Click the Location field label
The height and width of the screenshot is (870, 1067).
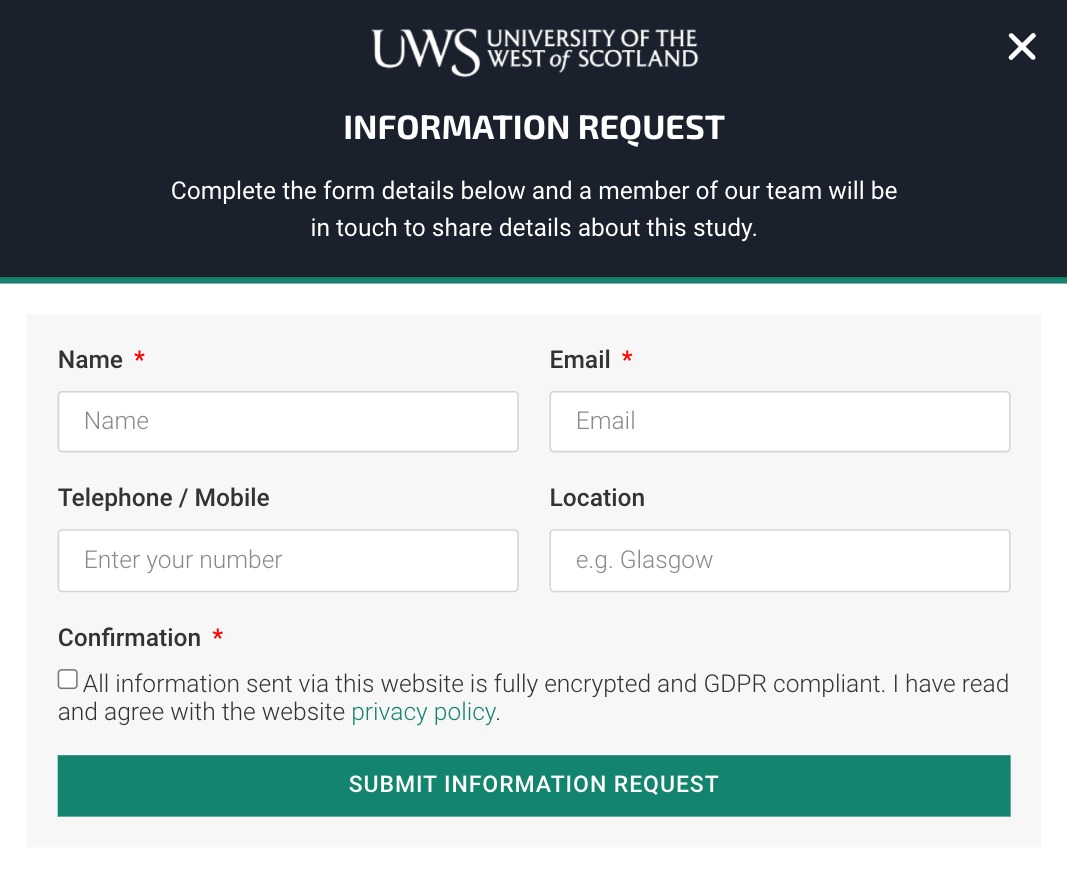(597, 498)
